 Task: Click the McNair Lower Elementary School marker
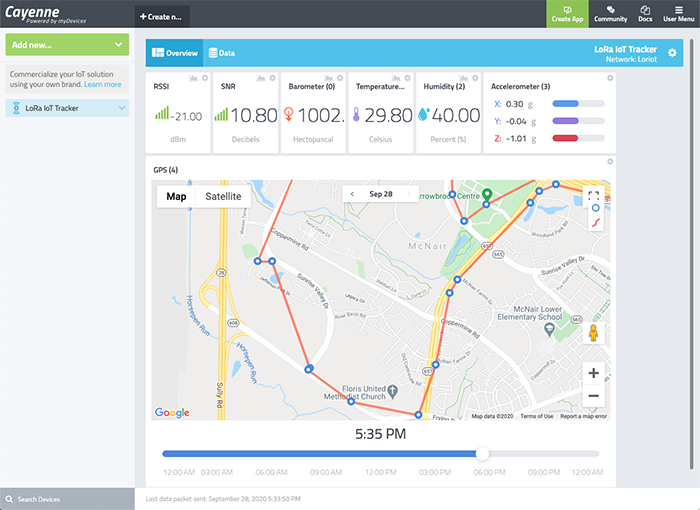tap(549, 330)
